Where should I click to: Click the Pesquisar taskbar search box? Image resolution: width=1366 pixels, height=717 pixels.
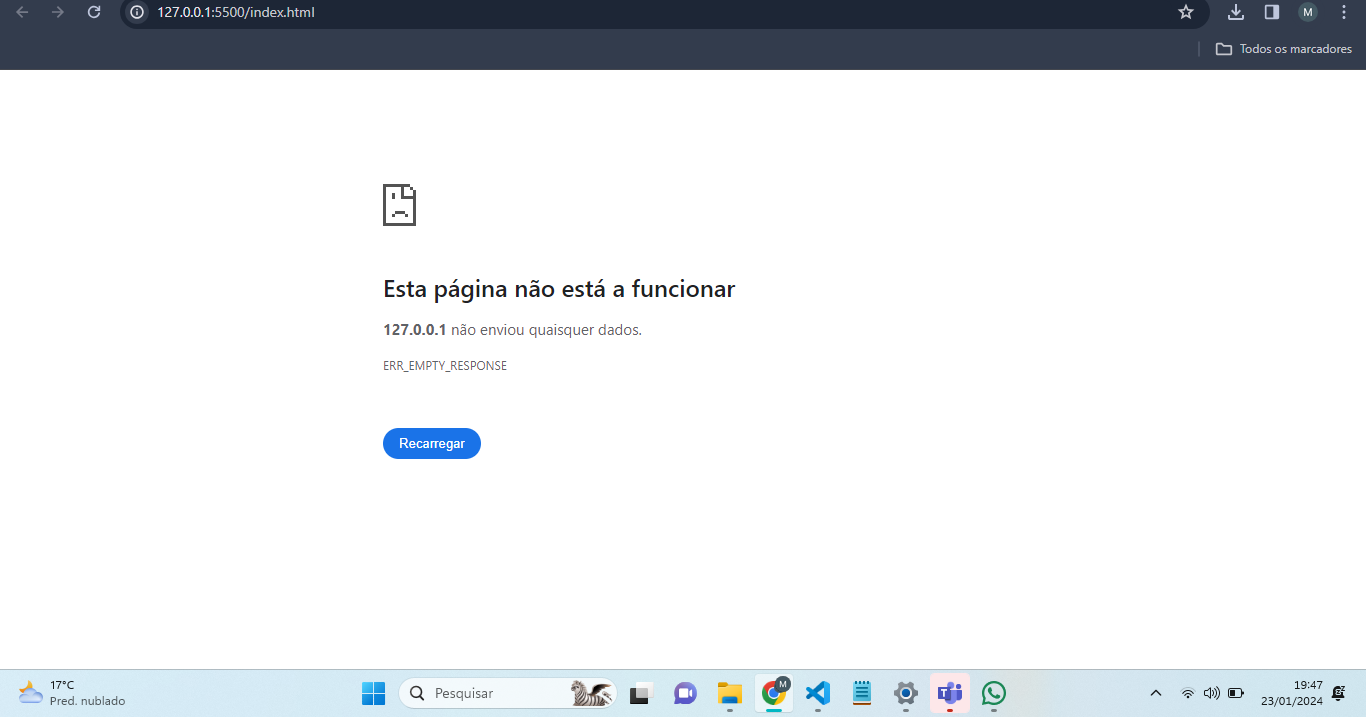507,693
